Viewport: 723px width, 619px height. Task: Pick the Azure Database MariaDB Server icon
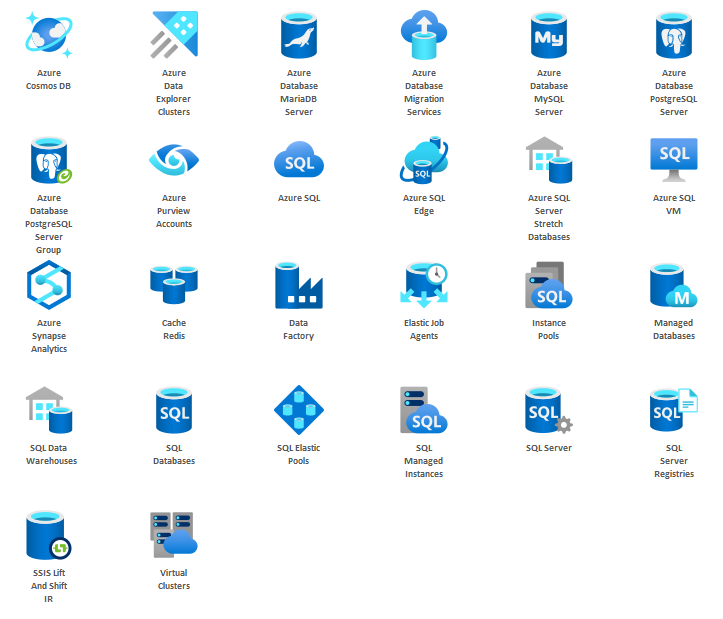tap(299, 36)
